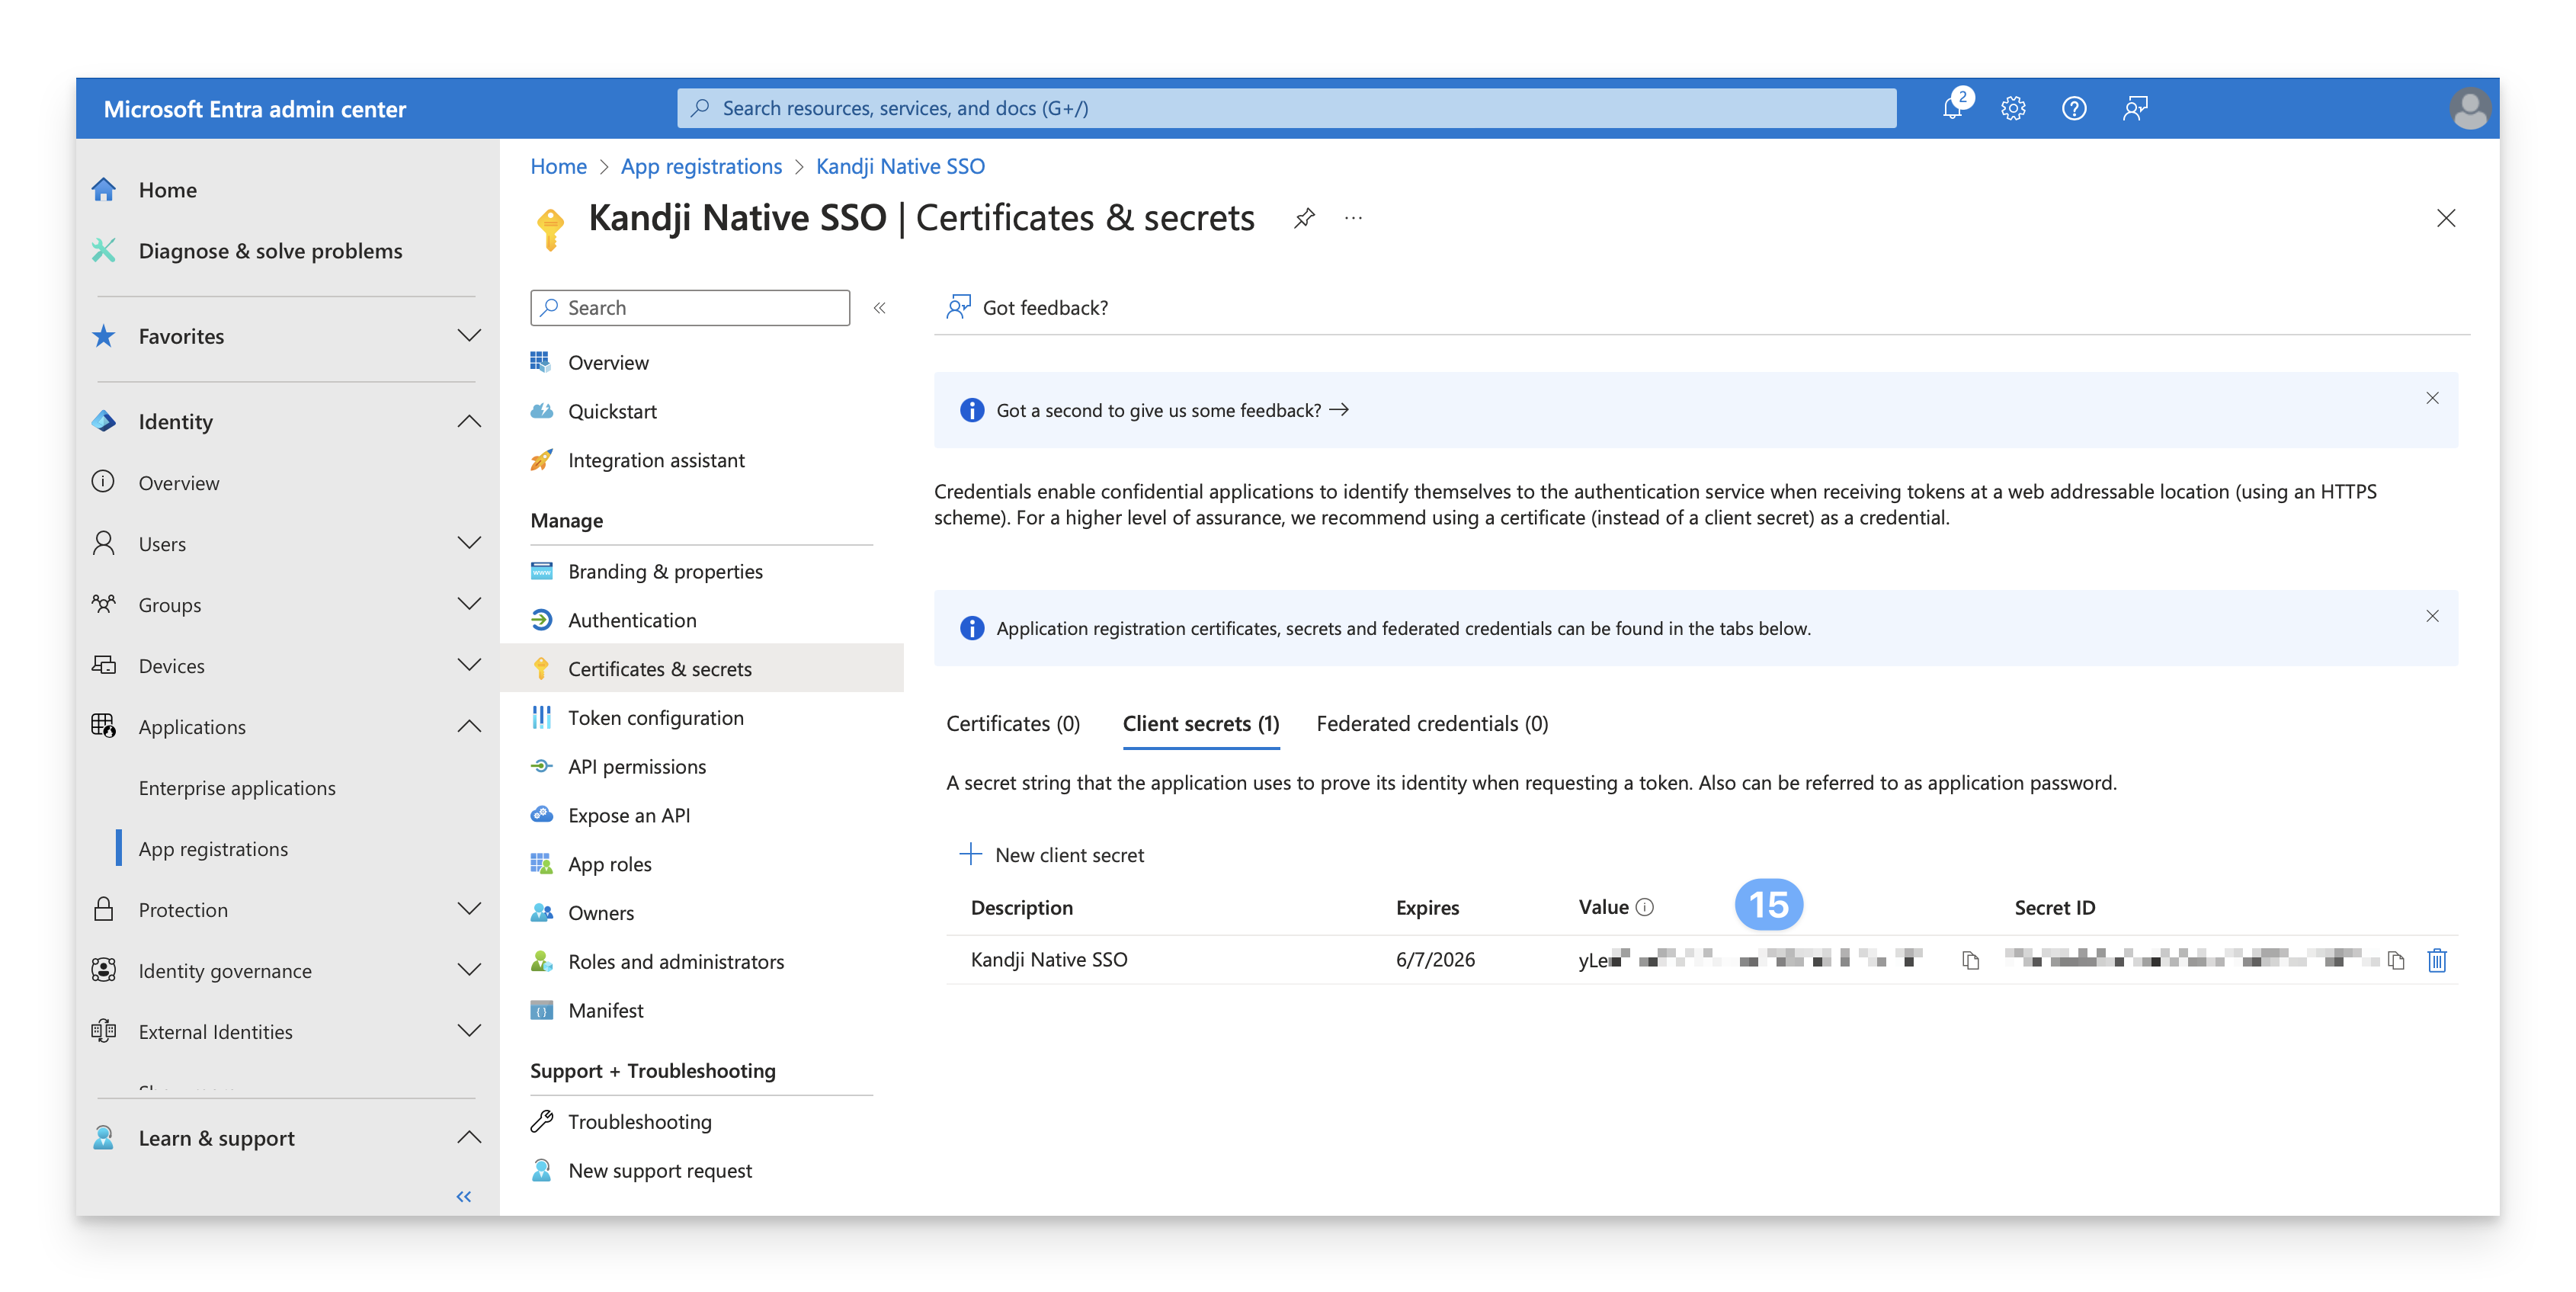Viewport: 2576px width, 1292px height.
Task: Open portal settings gear icon
Action: click(2013, 108)
